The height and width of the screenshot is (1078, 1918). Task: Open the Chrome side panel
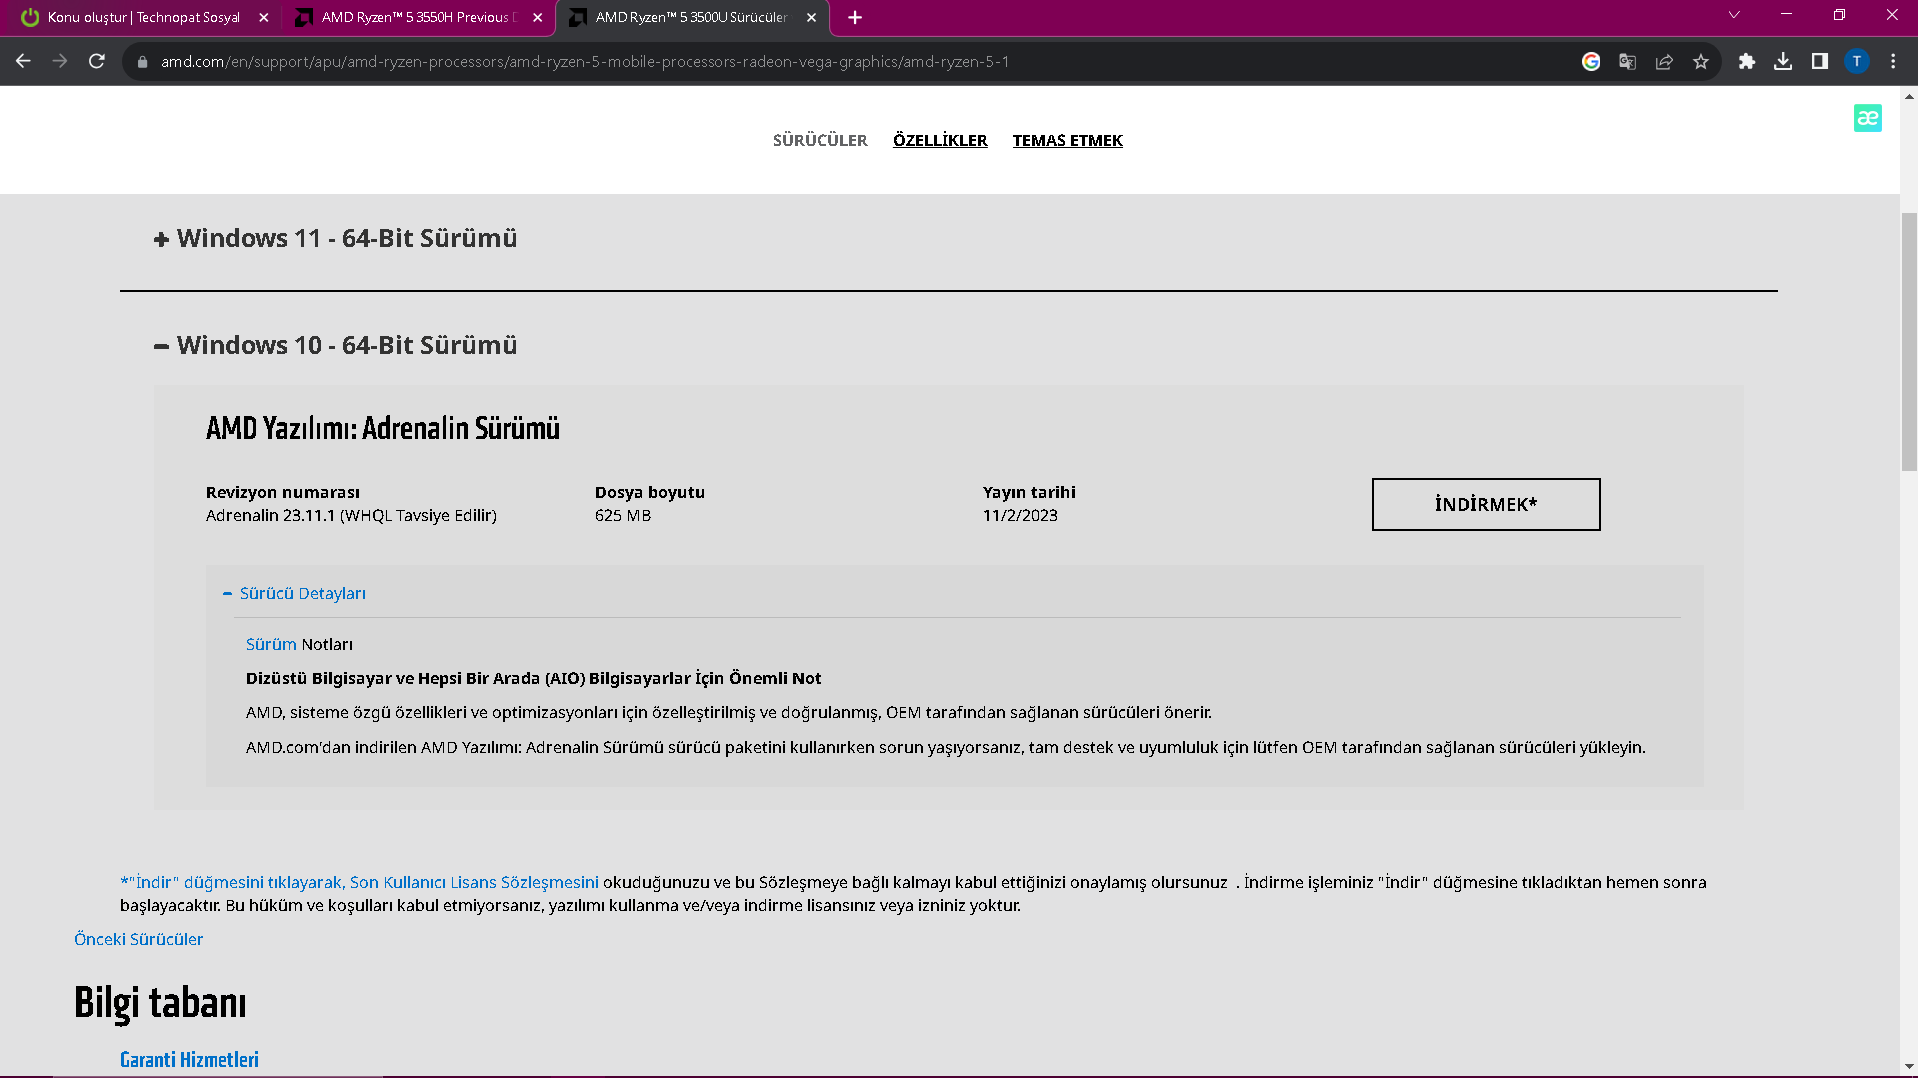[x=1820, y=62]
